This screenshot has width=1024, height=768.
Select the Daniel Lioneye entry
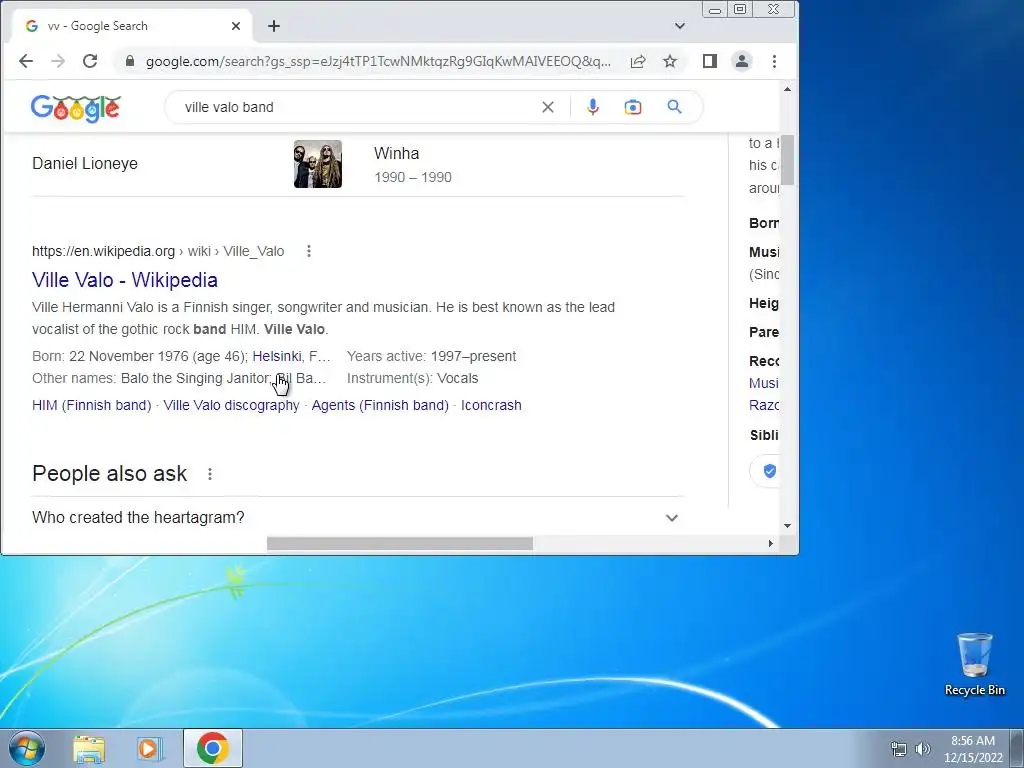(85, 163)
